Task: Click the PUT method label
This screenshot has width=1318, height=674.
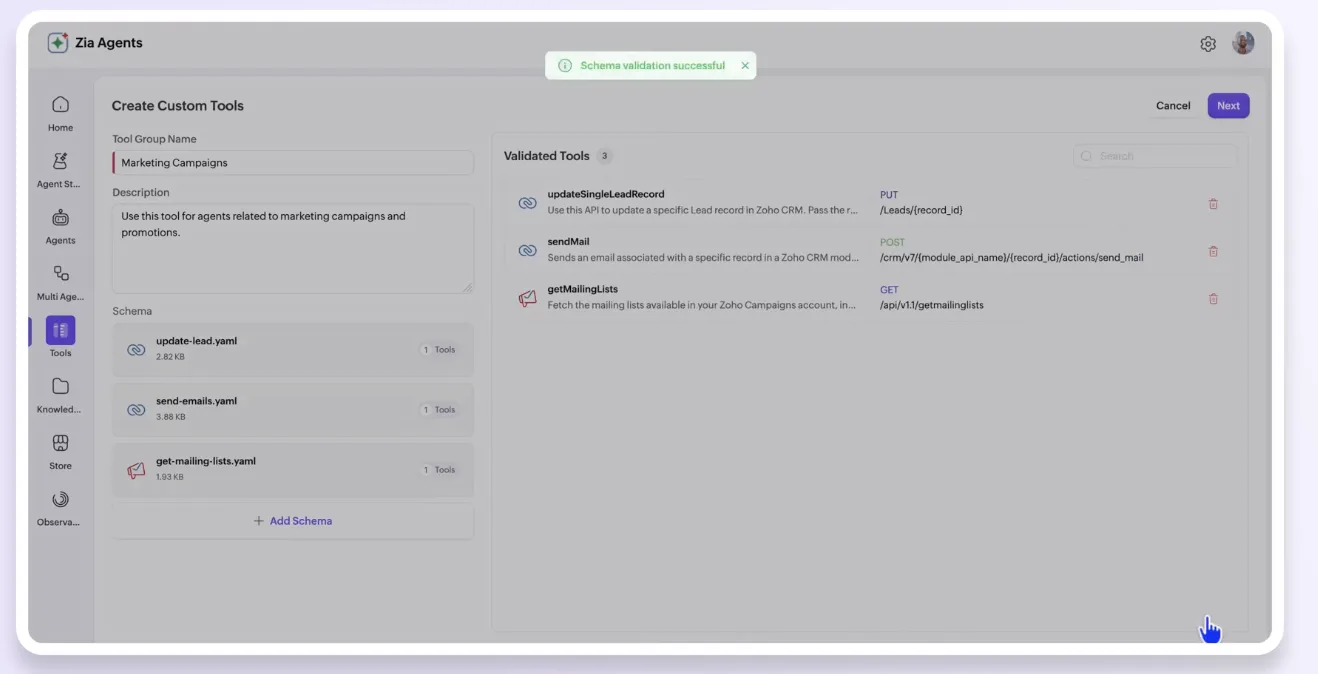Action: (x=889, y=195)
